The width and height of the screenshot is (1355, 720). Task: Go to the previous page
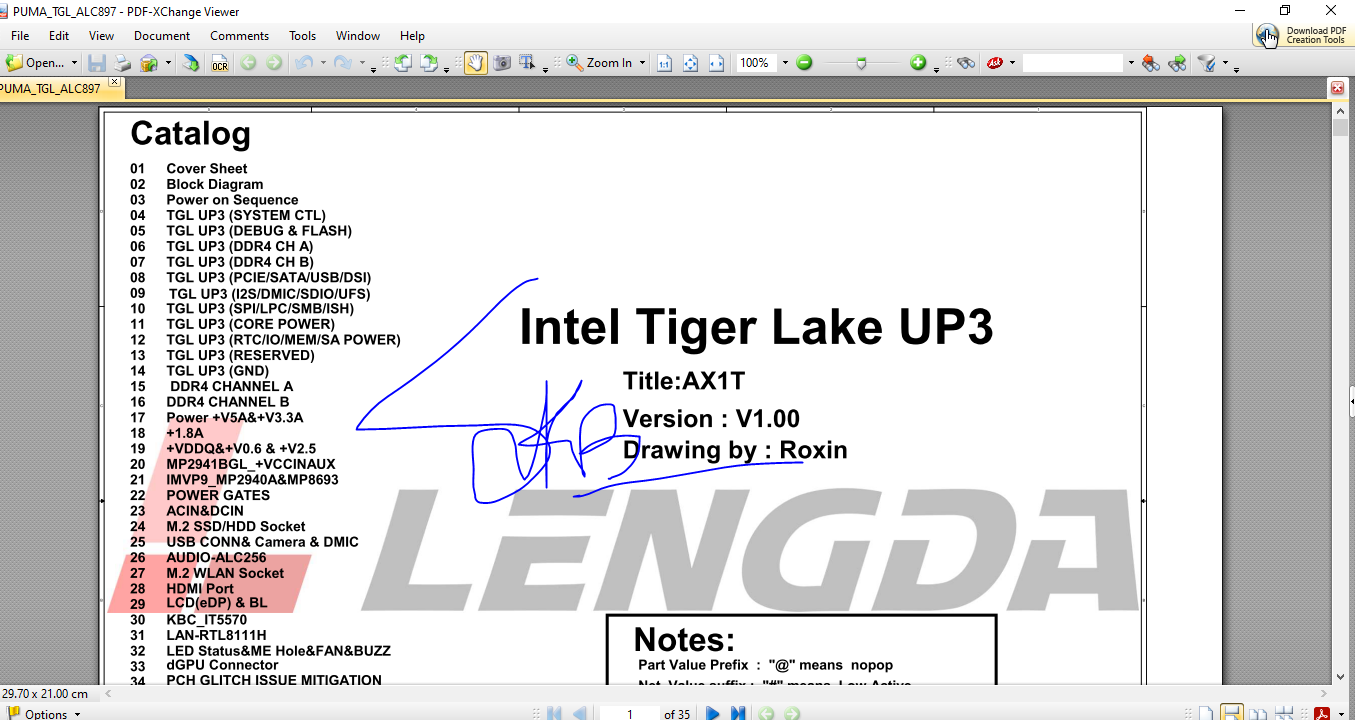click(x=579, y=714)
